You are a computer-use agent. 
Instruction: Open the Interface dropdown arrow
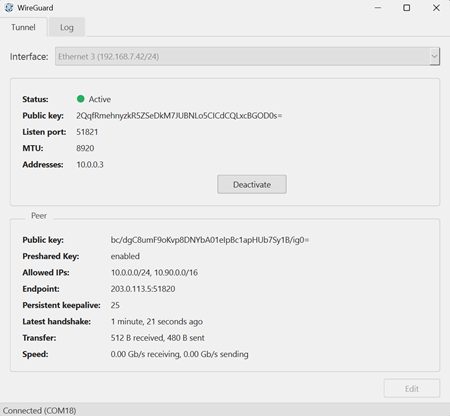click(434, 56)
